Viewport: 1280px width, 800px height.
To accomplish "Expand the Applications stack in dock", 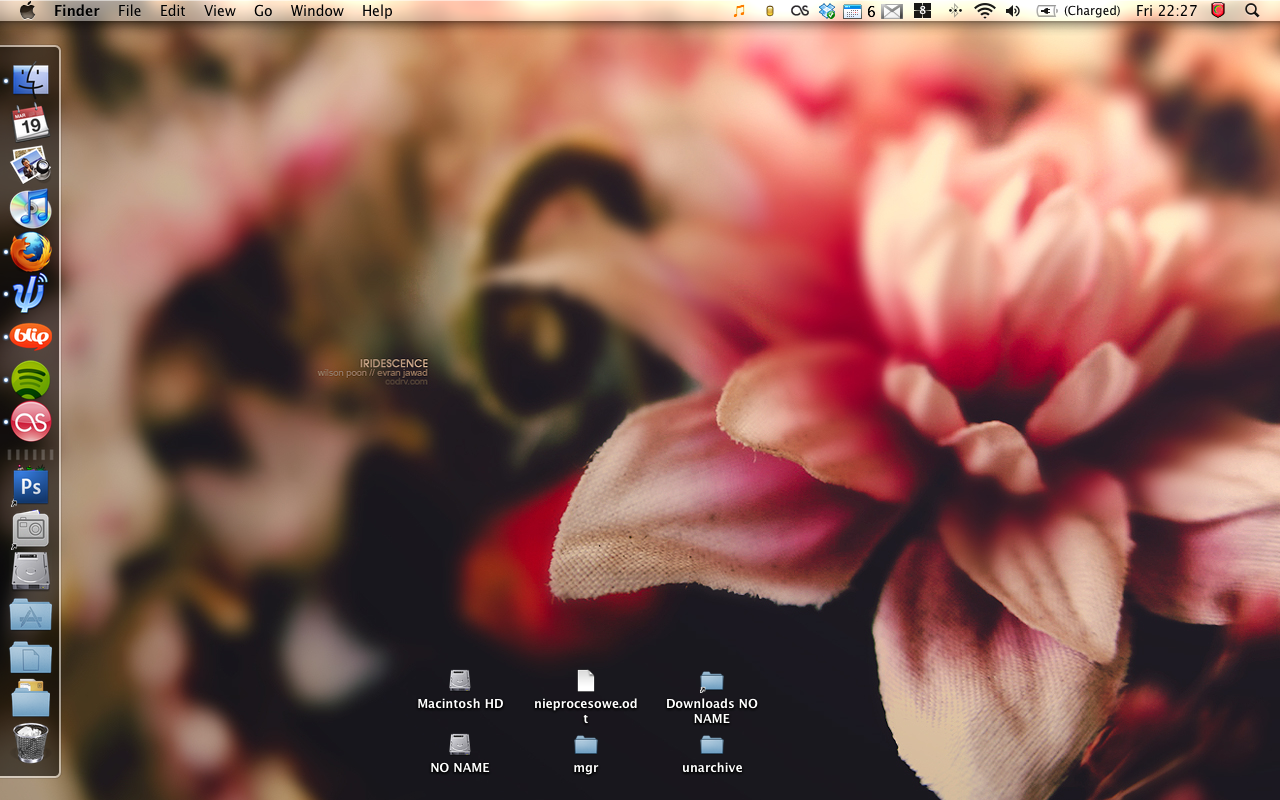I will coord(30,615).
